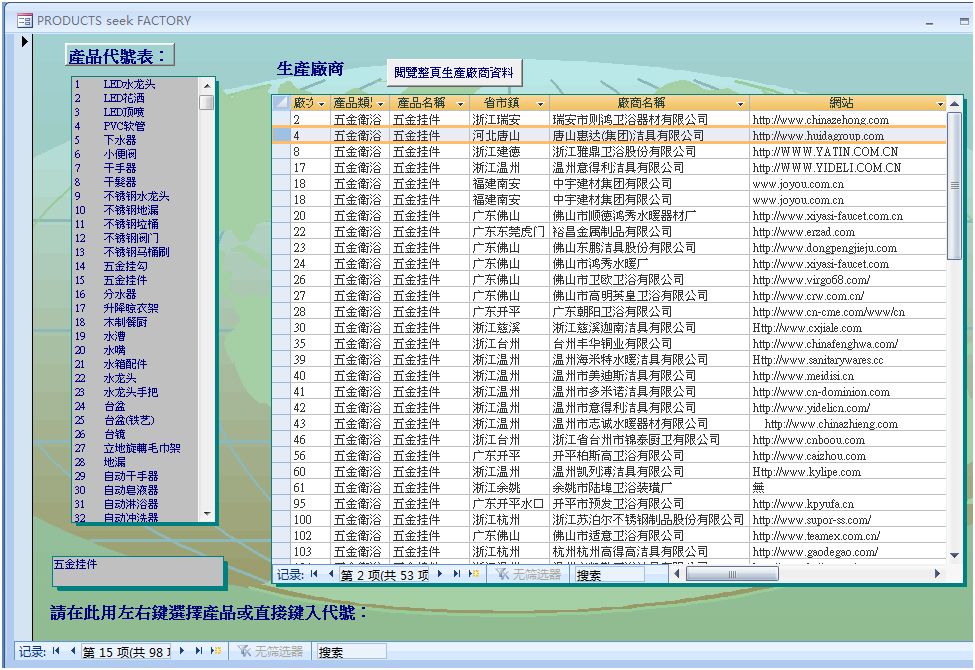Image resolution: width=975 pixels, height=670 pixels.
Task: Open the 產品名稱 column header dropdown
Action: 460,104
